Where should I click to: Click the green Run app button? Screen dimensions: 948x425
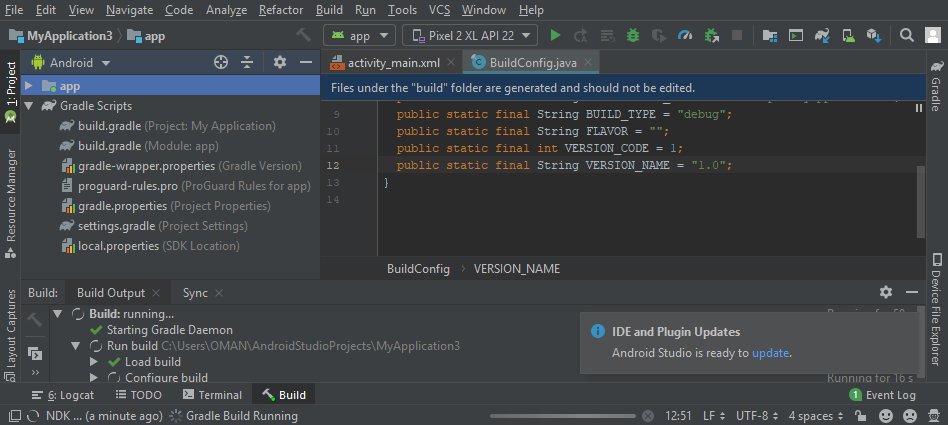pyautogui.click(x=556, y=36)
